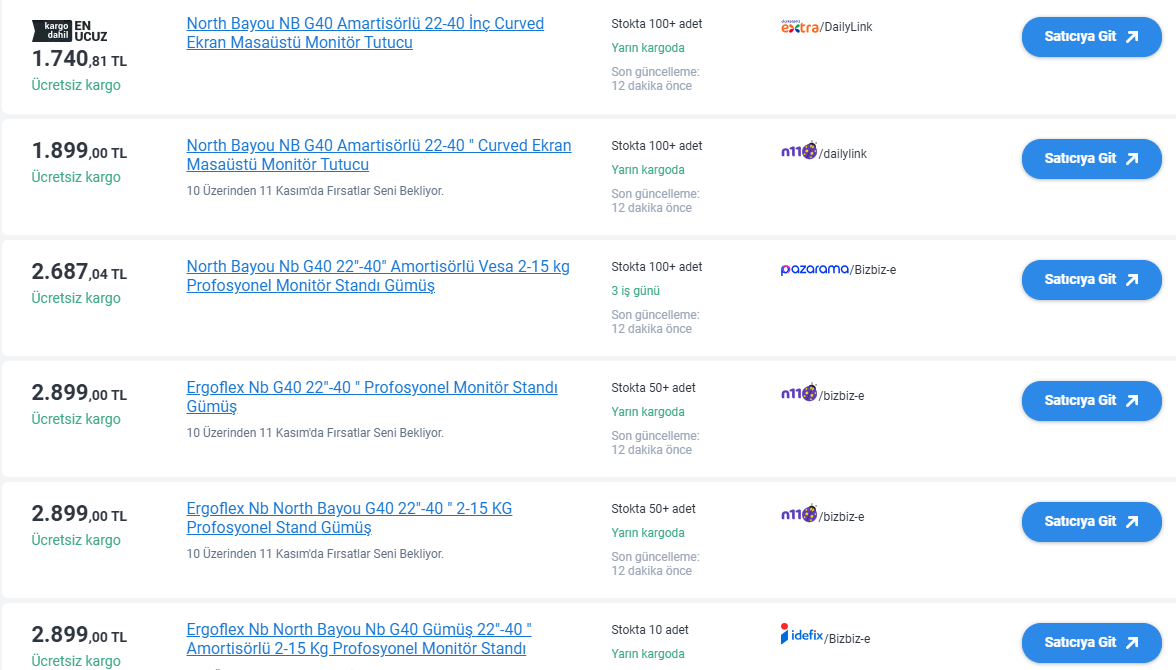Click the 'kargo dahil EN UCUZ' badge

tap(70, 31)
